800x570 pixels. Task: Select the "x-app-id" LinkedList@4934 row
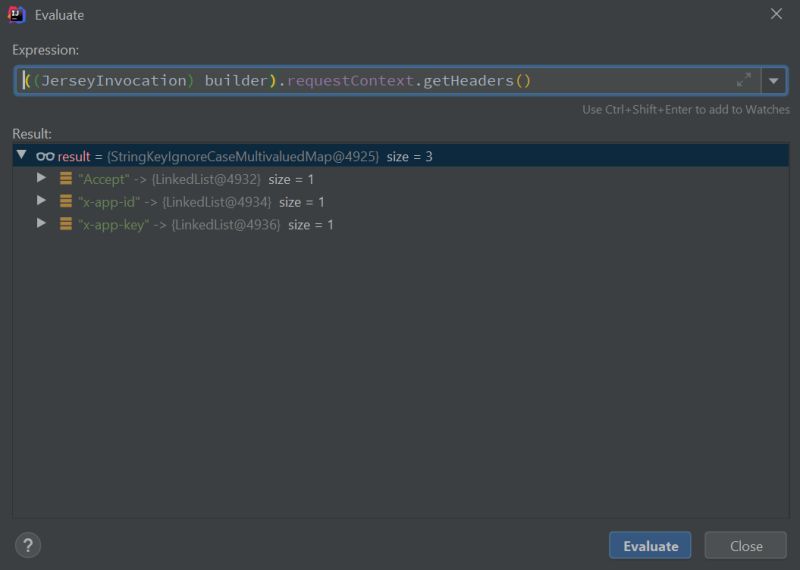click(401, 202)
